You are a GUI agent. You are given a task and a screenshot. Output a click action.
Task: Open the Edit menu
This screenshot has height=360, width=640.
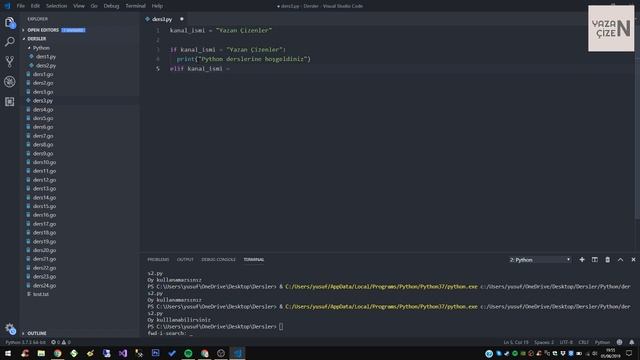(x=36, y=6)
